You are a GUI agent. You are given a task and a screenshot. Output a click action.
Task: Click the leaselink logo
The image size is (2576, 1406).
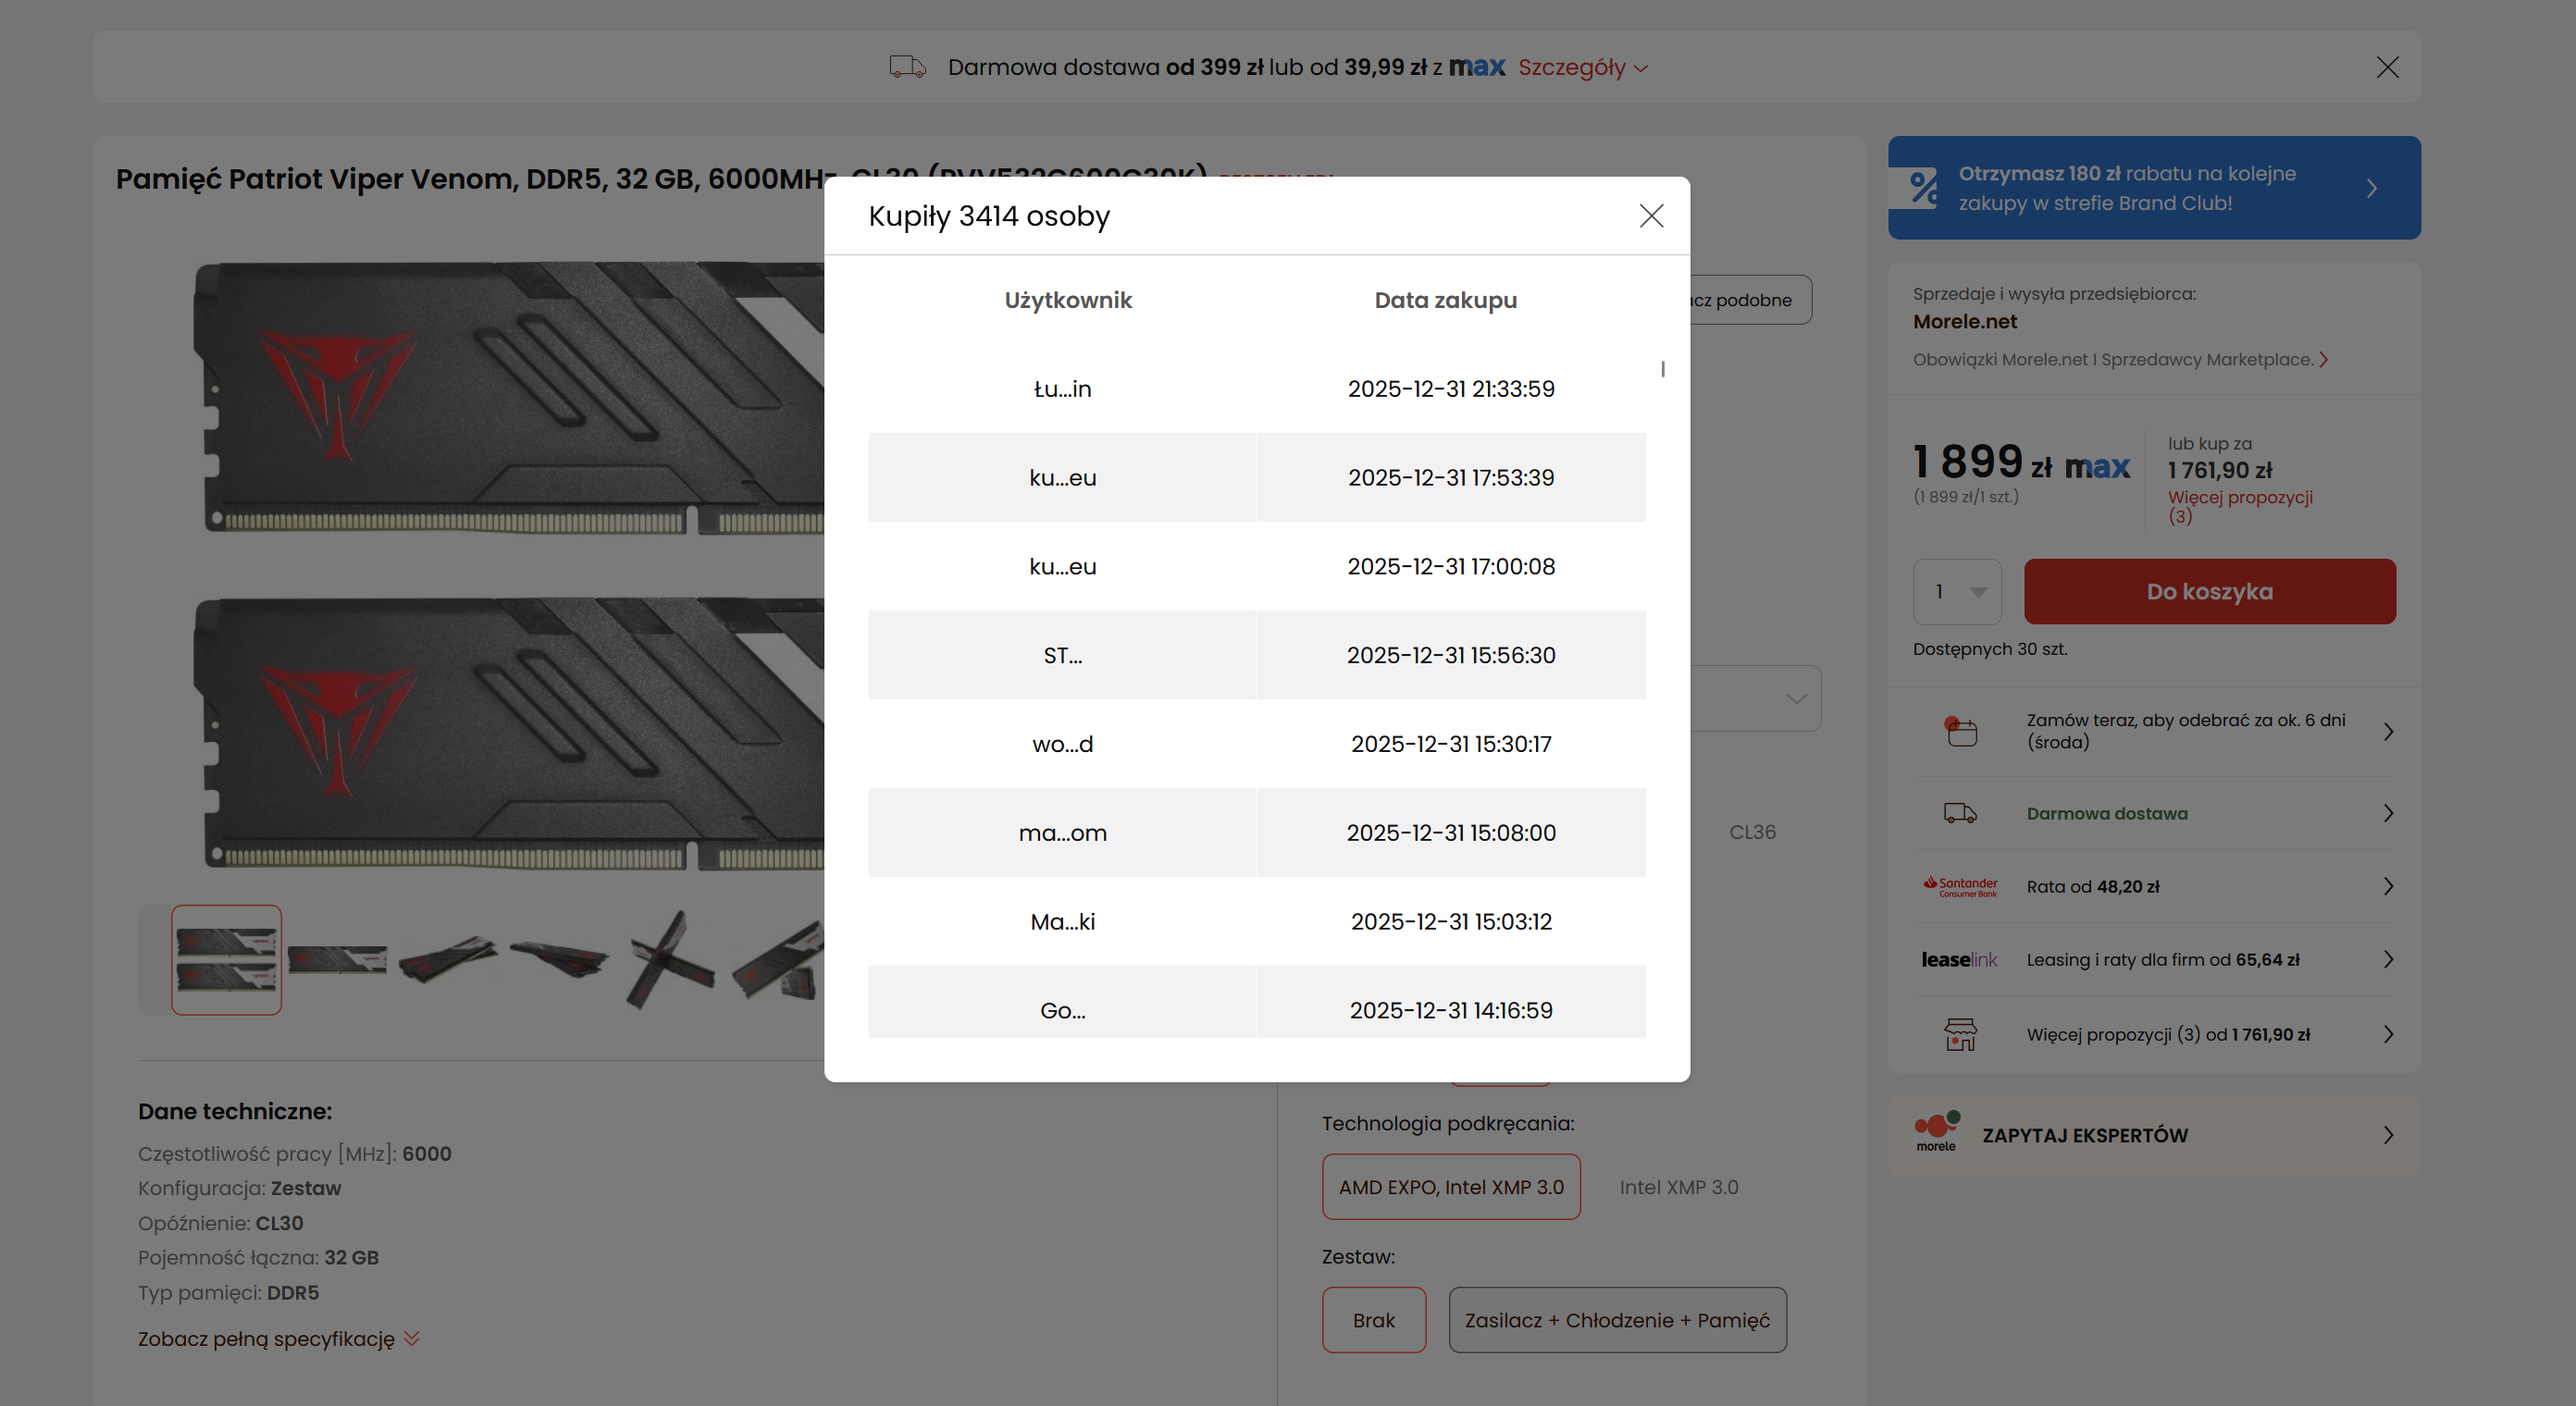pos(1958,959)
